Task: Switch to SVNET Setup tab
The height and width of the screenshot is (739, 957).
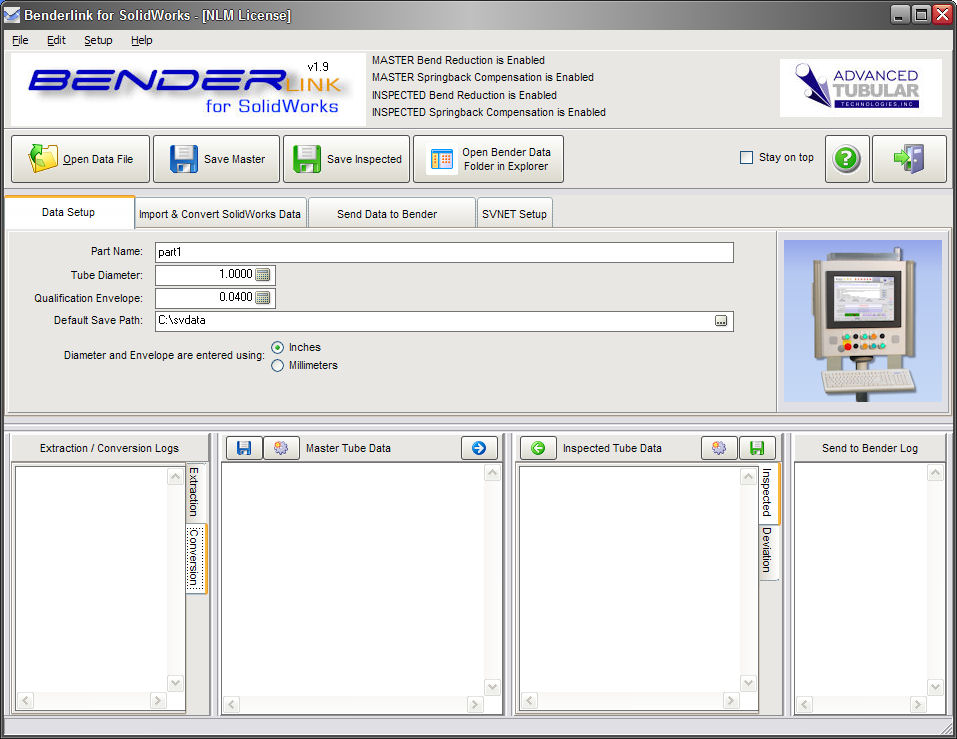Action: point(515,214)
